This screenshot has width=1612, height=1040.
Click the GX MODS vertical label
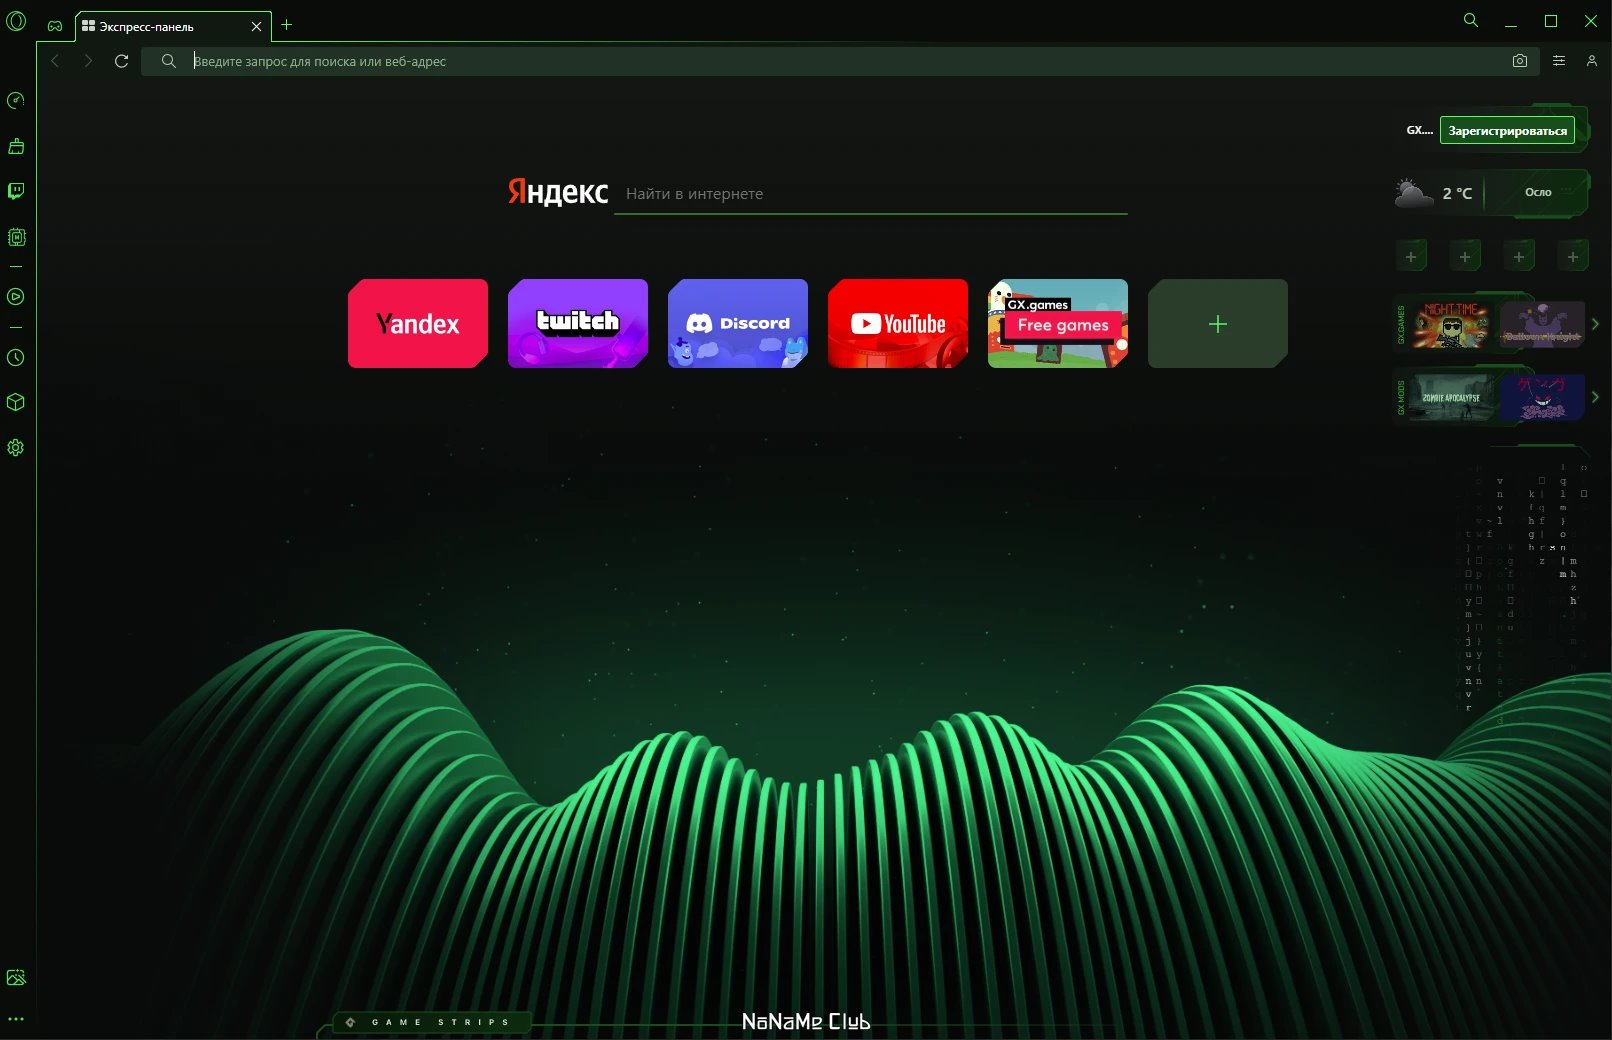1401,397
